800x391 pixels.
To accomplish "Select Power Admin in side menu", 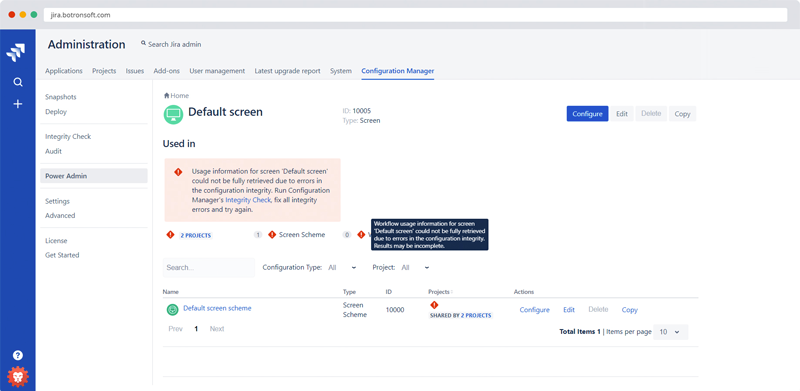I will (x=94, y=176).
